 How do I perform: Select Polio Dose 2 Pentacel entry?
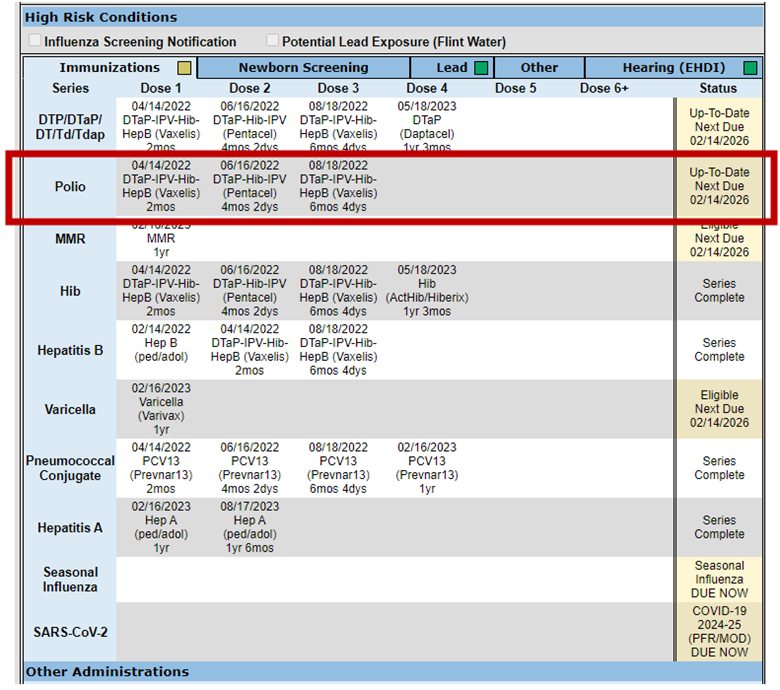249,186
